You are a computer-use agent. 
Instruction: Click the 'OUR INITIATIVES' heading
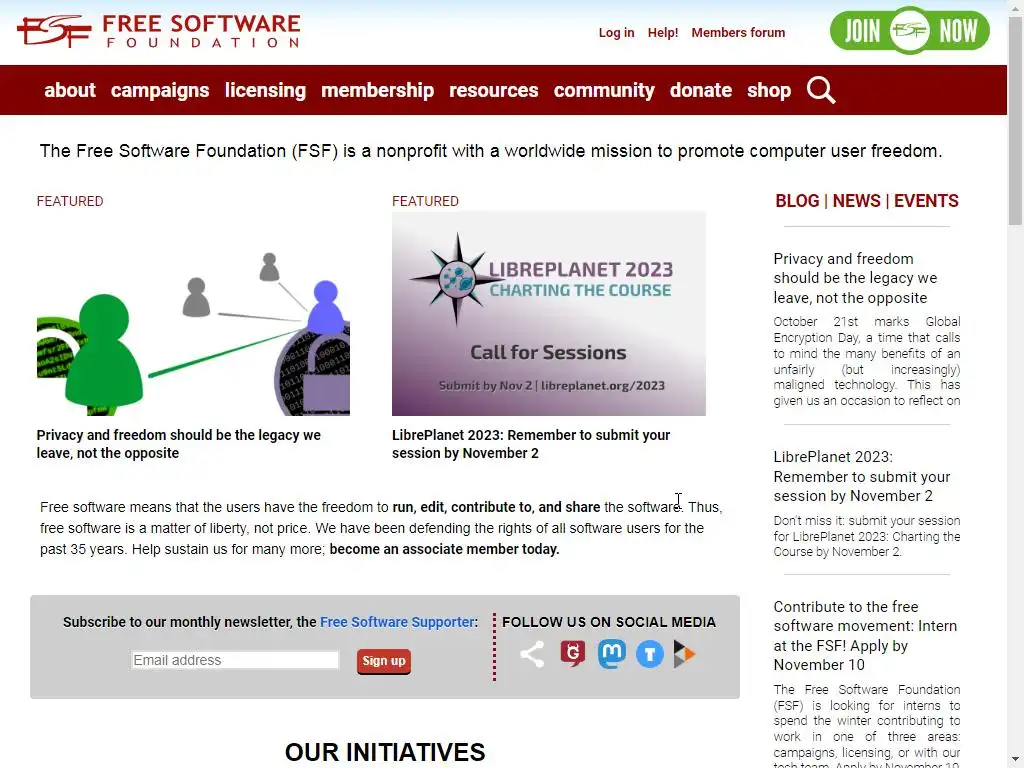pos(385,752)
